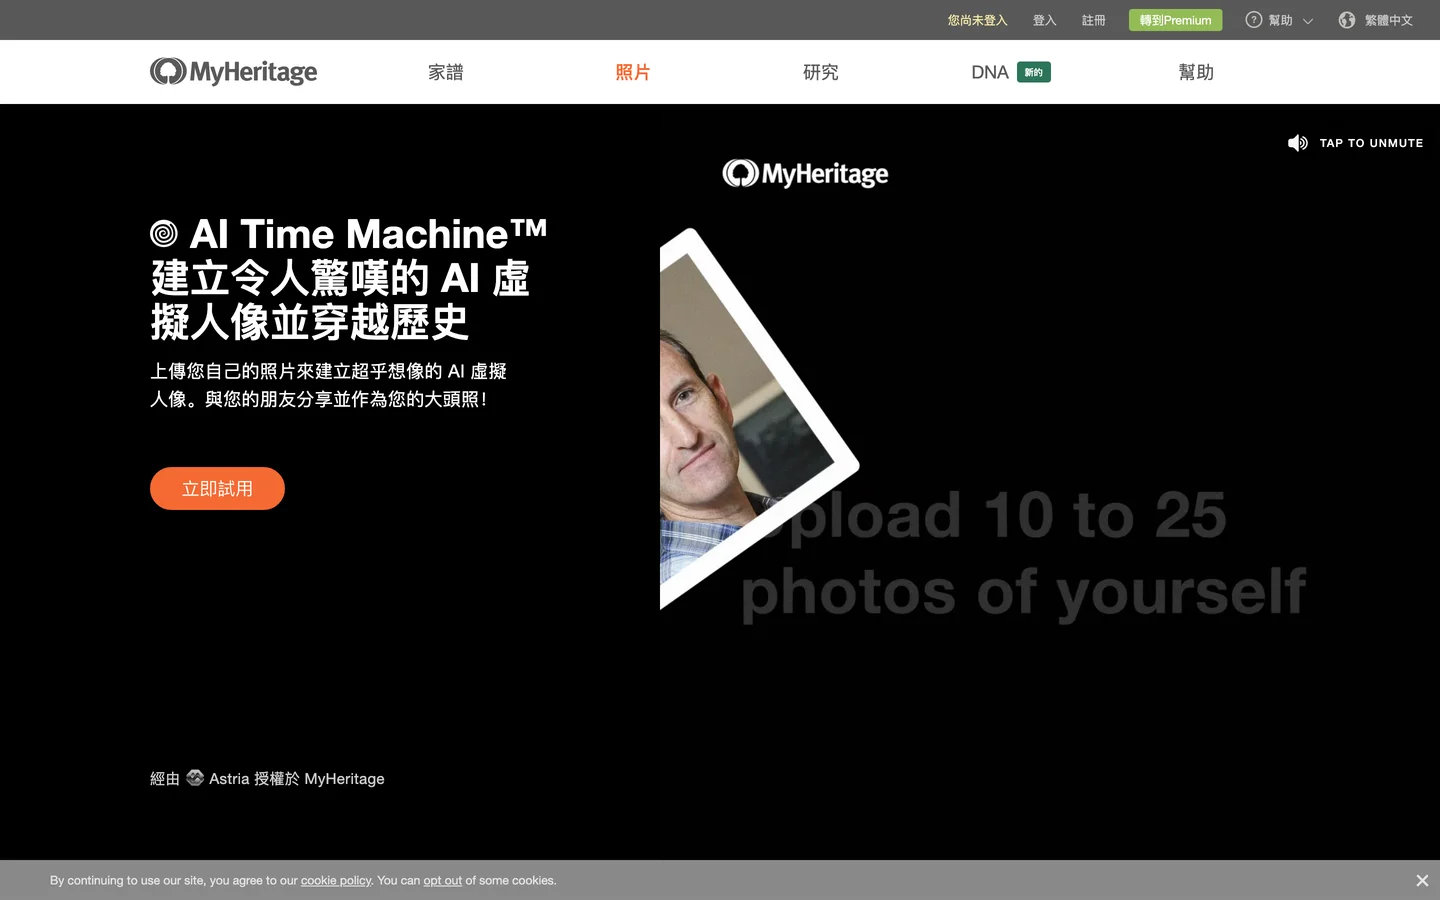Expand the 幫助 dropdown chevron in top bar

pyautogui.click(x=1308, y=21)
